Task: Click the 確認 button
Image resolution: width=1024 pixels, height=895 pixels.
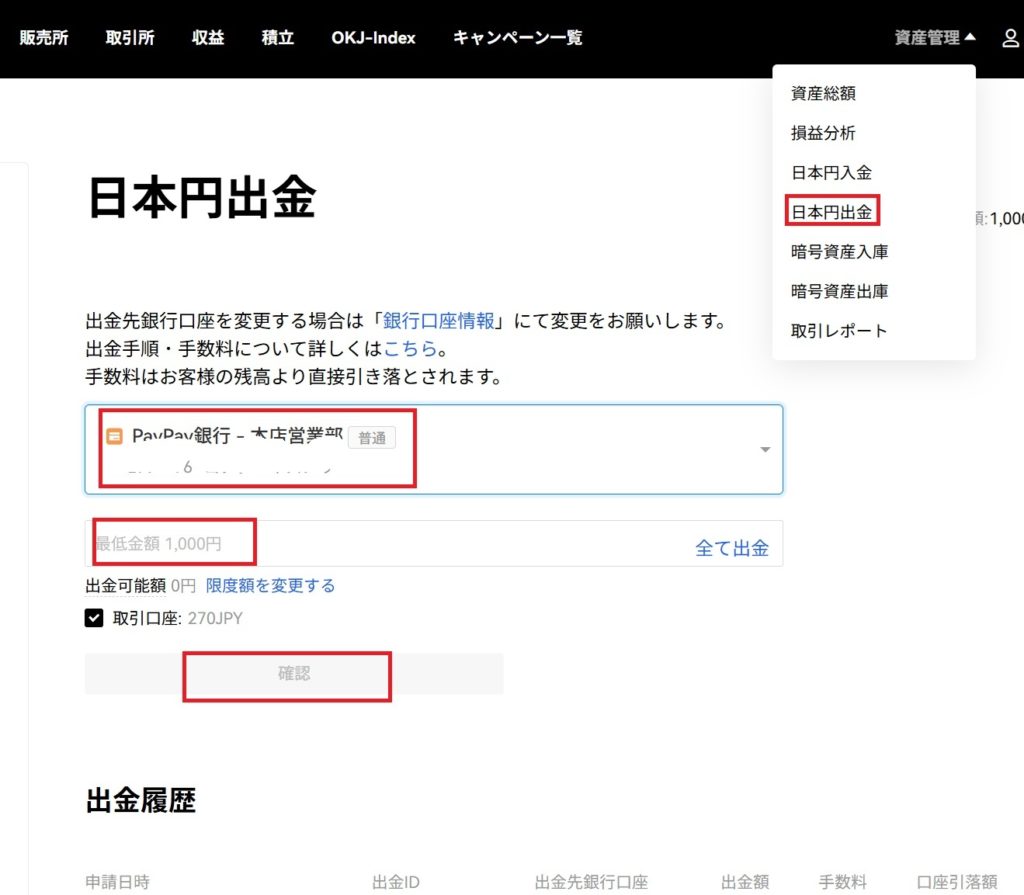Action: pos(294,674)
